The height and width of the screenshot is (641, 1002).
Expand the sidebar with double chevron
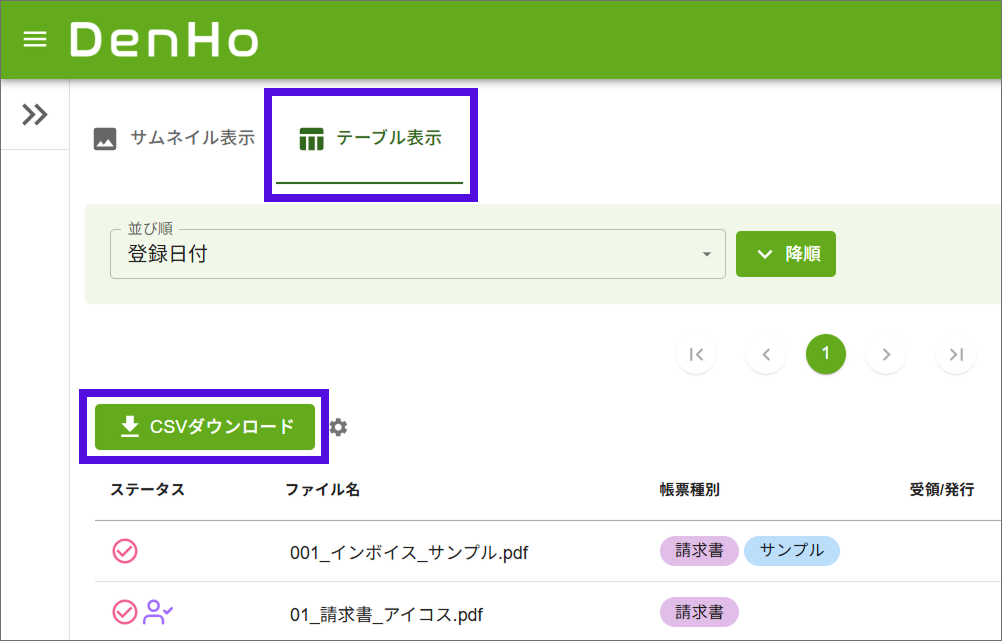[x=35, y=115]
